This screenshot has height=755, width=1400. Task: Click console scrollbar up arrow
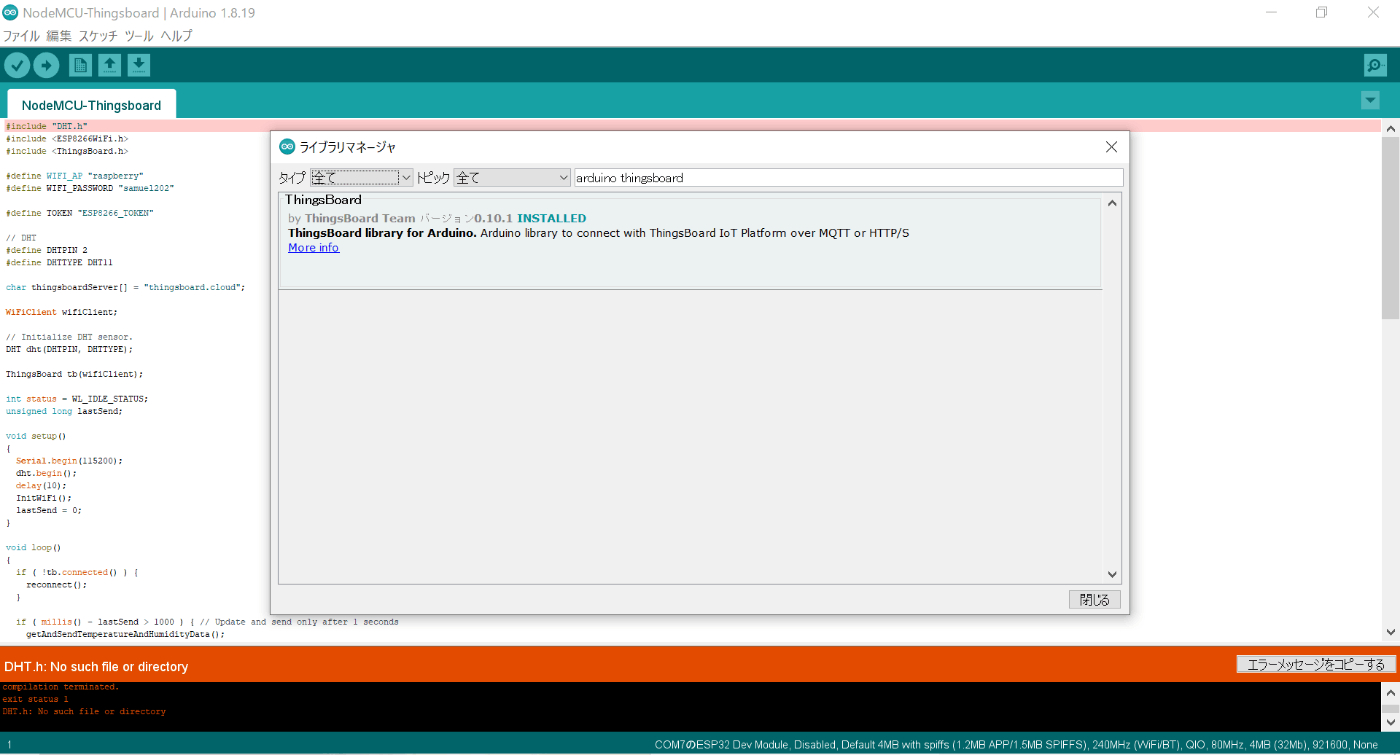click(1390, 692)
